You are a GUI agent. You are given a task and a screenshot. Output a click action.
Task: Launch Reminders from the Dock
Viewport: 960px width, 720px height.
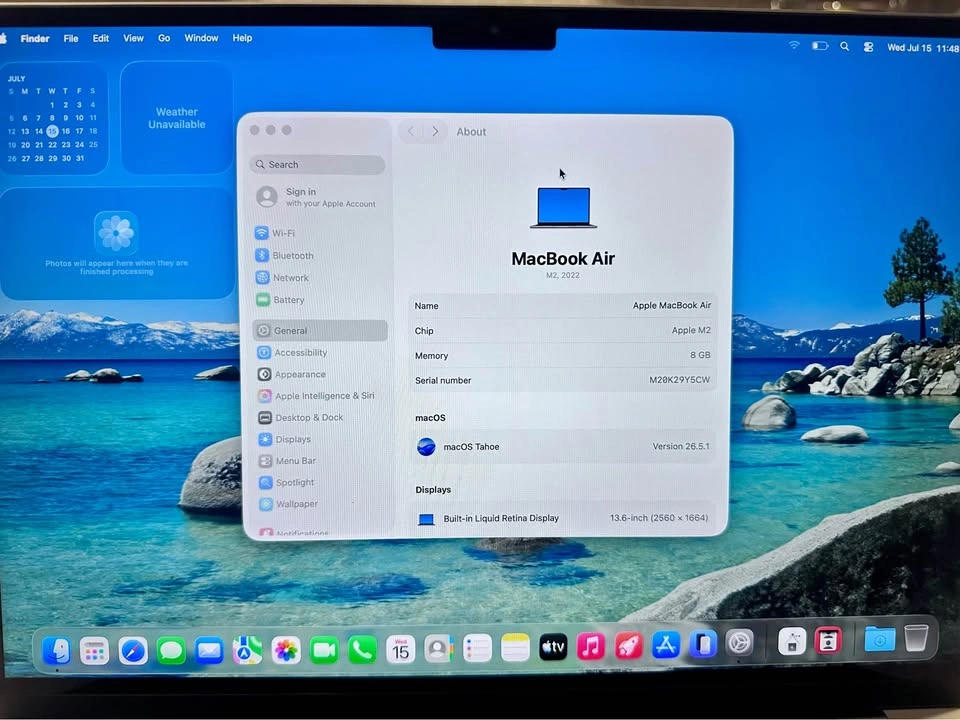point(477,648)
